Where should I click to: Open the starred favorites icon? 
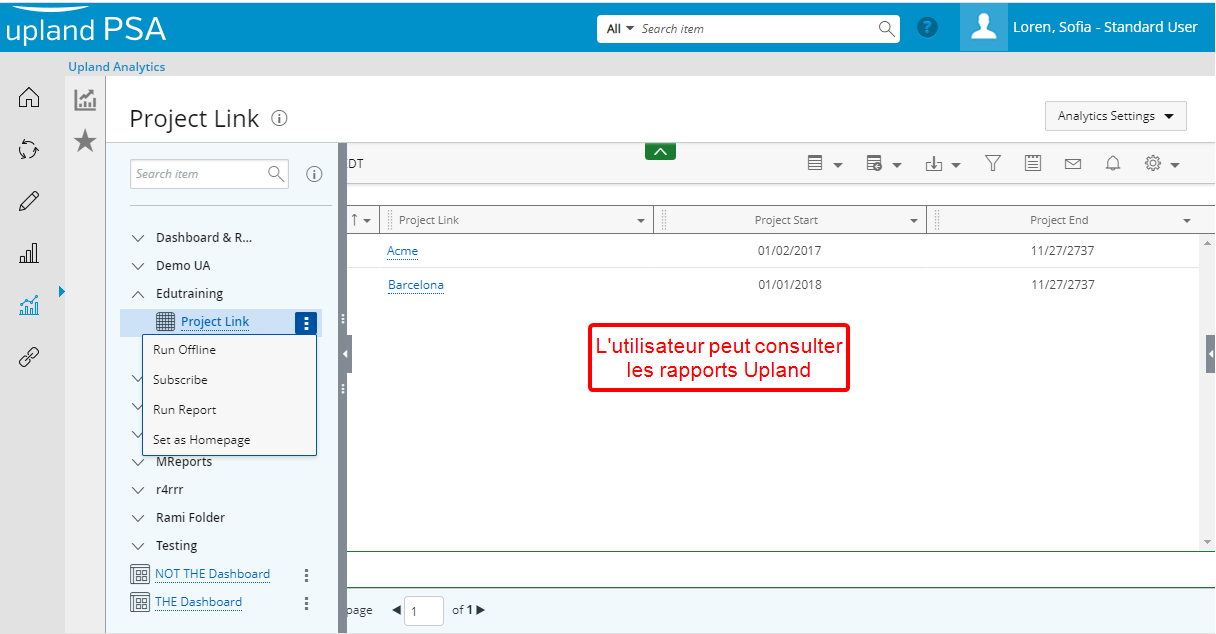[86, 141]
